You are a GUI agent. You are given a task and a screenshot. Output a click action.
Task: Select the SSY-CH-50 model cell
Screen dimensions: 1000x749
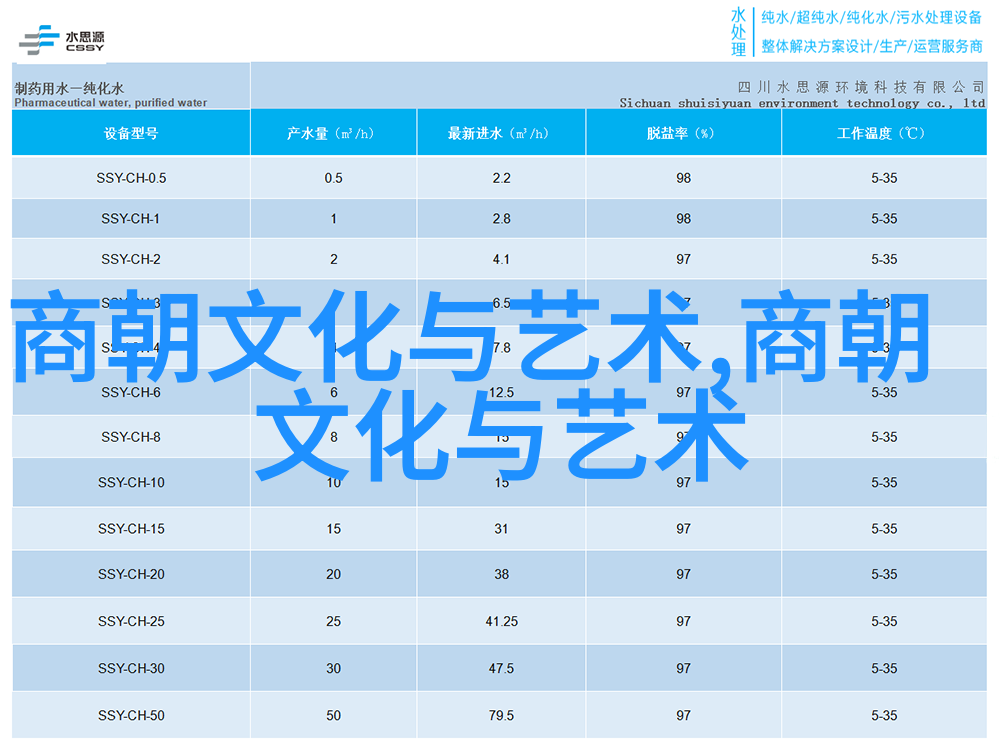131,716
